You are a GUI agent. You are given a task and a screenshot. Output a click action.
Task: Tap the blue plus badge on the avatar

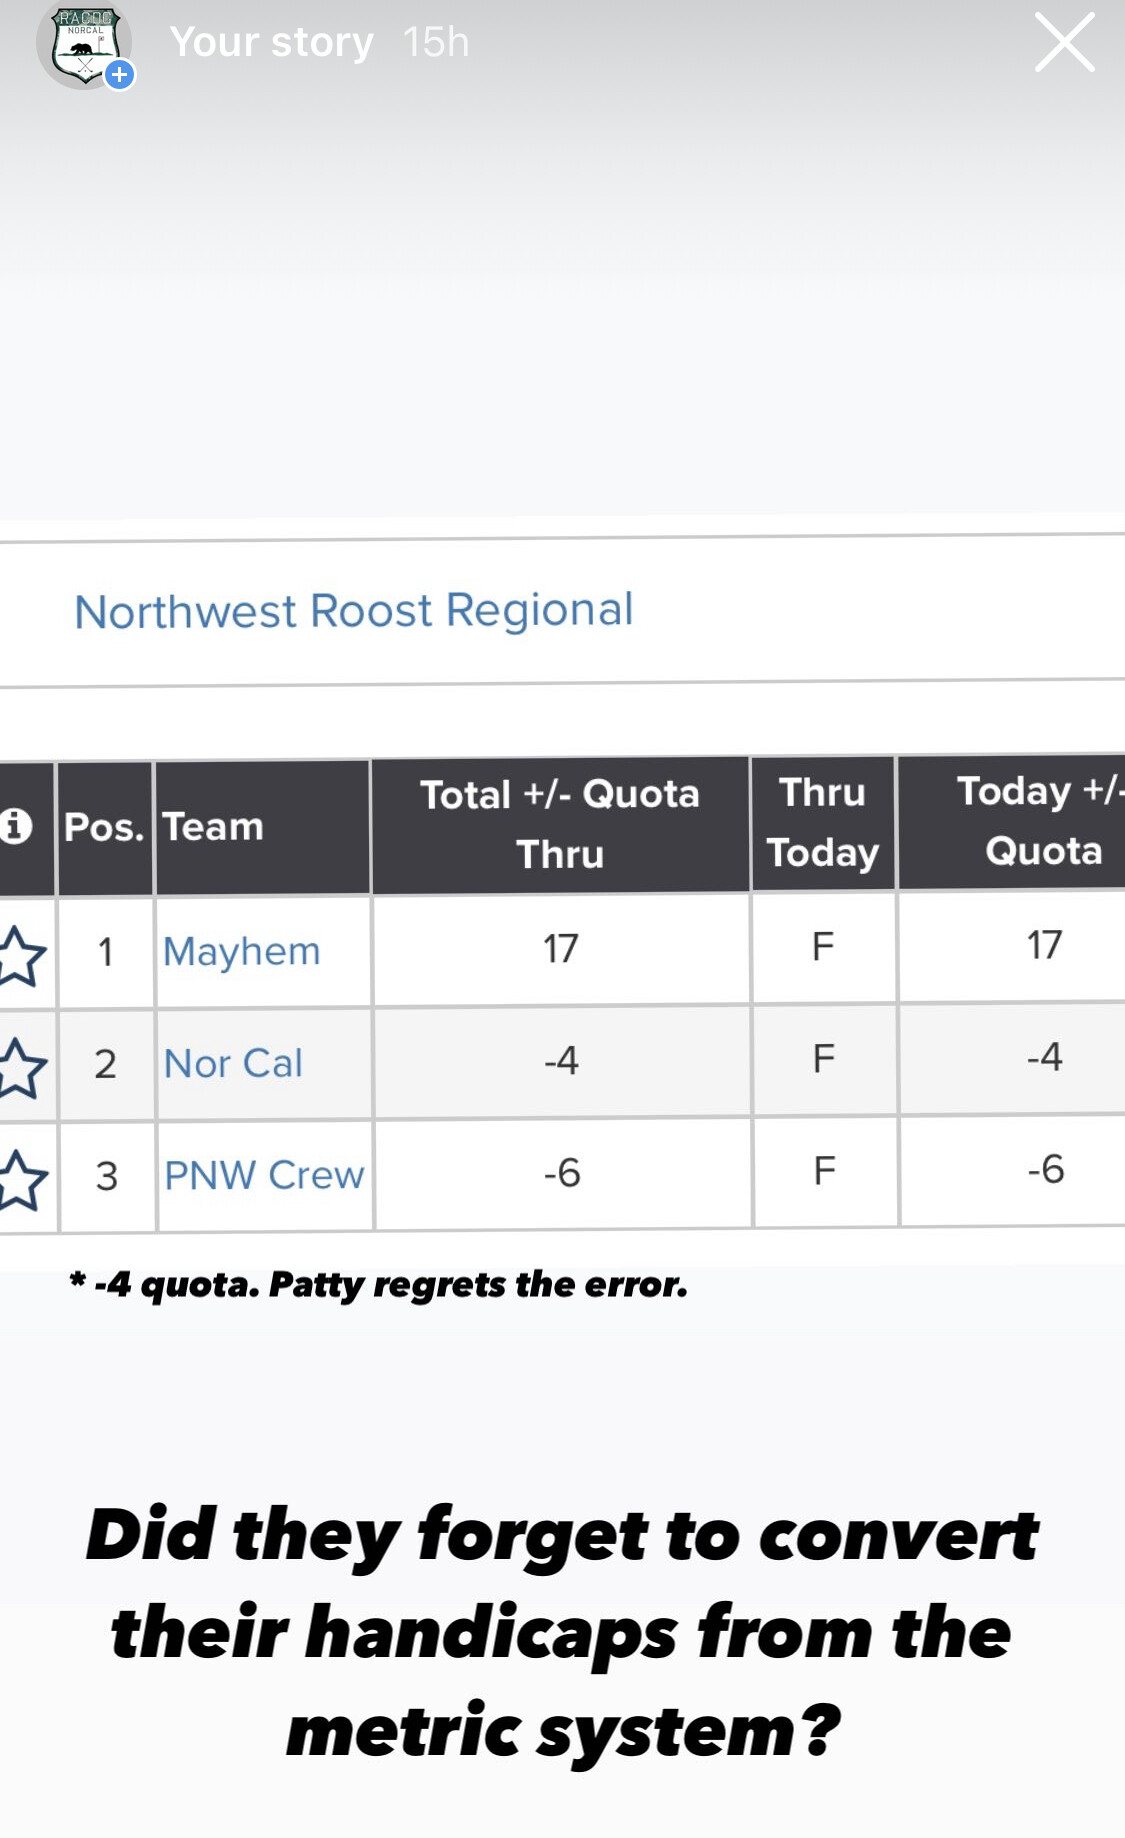[120, 74]
